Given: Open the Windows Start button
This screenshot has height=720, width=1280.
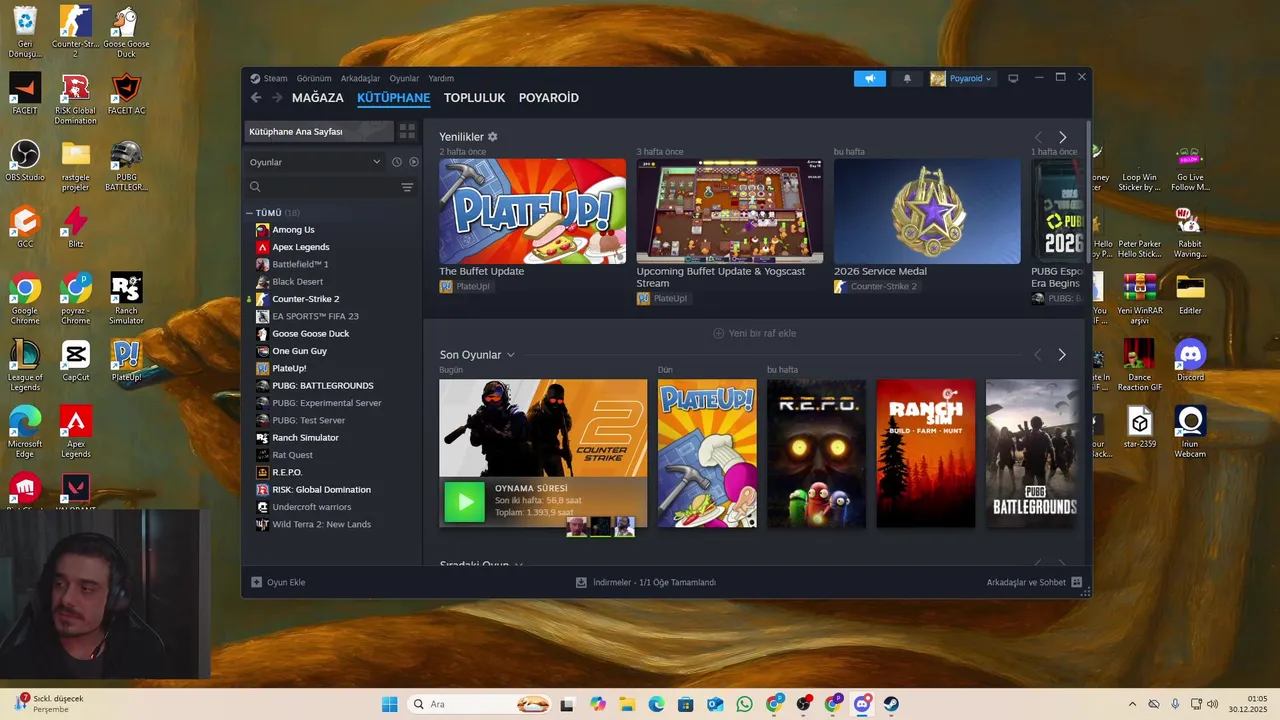Looking at the screenshot, I should 389,704.
